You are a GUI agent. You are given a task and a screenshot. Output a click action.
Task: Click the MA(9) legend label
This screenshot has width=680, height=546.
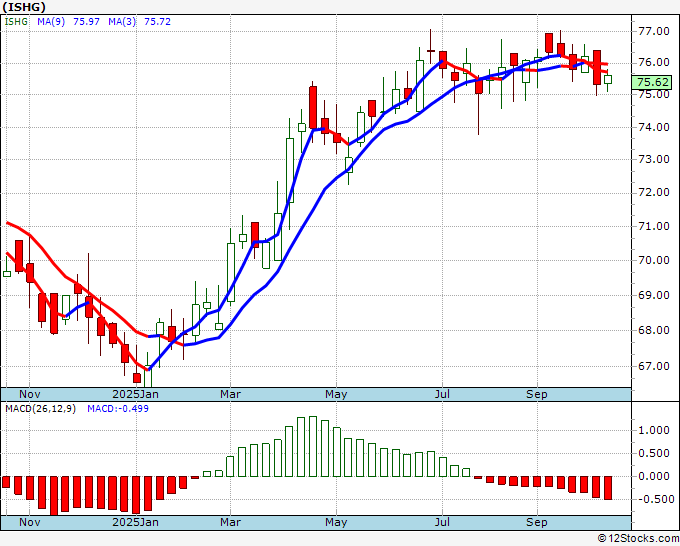tap(51, 22)
